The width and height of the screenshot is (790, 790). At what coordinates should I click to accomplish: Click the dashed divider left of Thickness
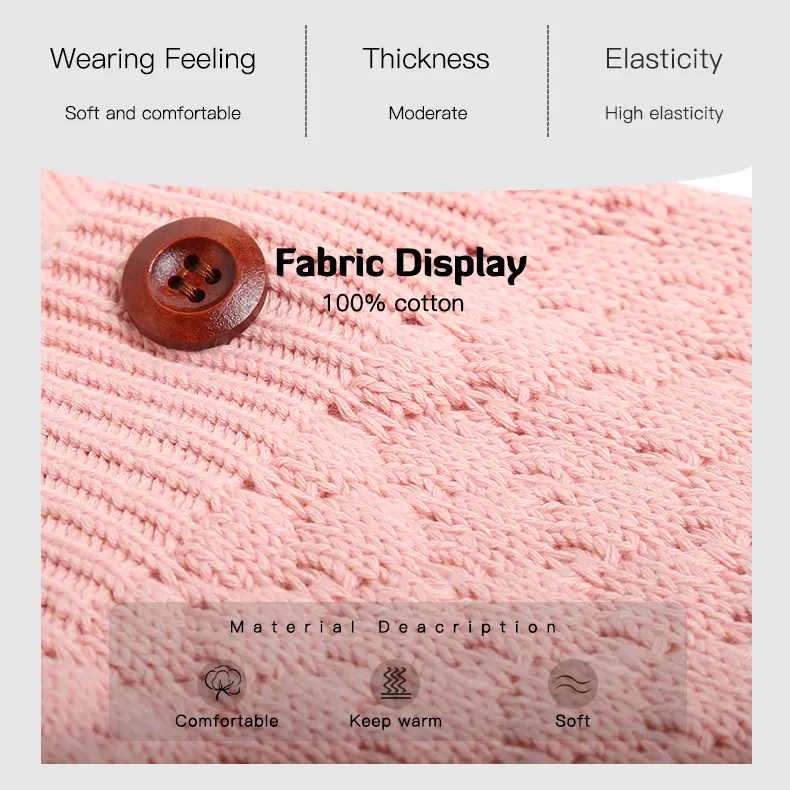coord(306,81)
